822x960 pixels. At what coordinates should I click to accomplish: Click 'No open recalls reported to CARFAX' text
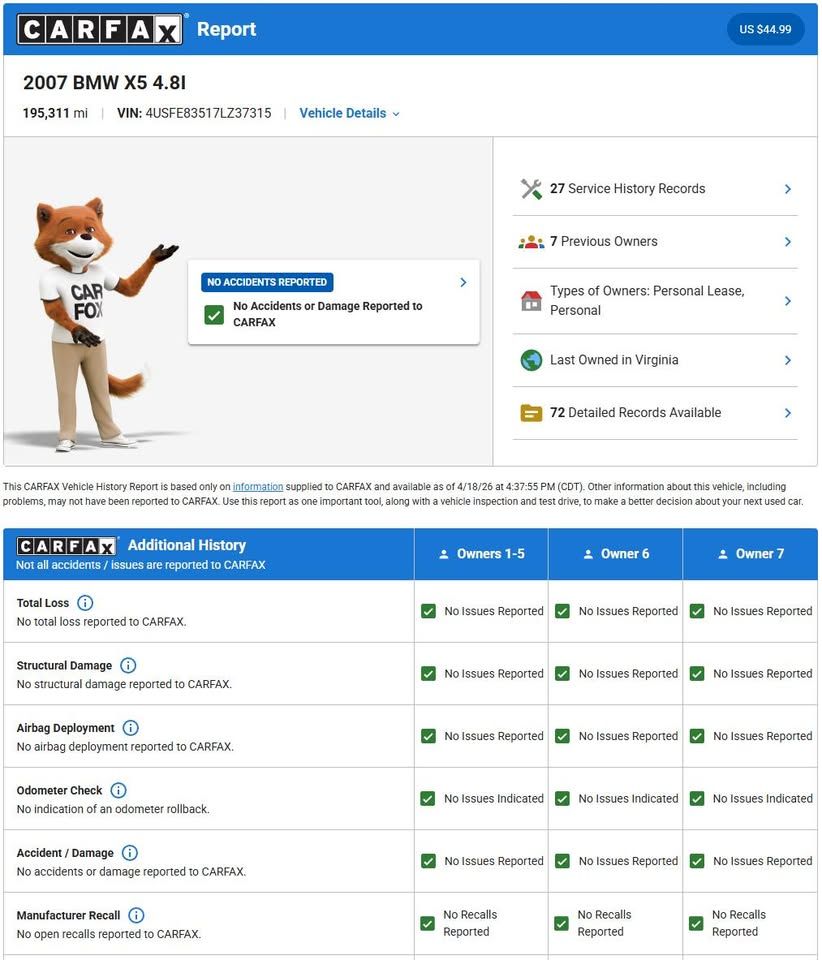[109, 934]
